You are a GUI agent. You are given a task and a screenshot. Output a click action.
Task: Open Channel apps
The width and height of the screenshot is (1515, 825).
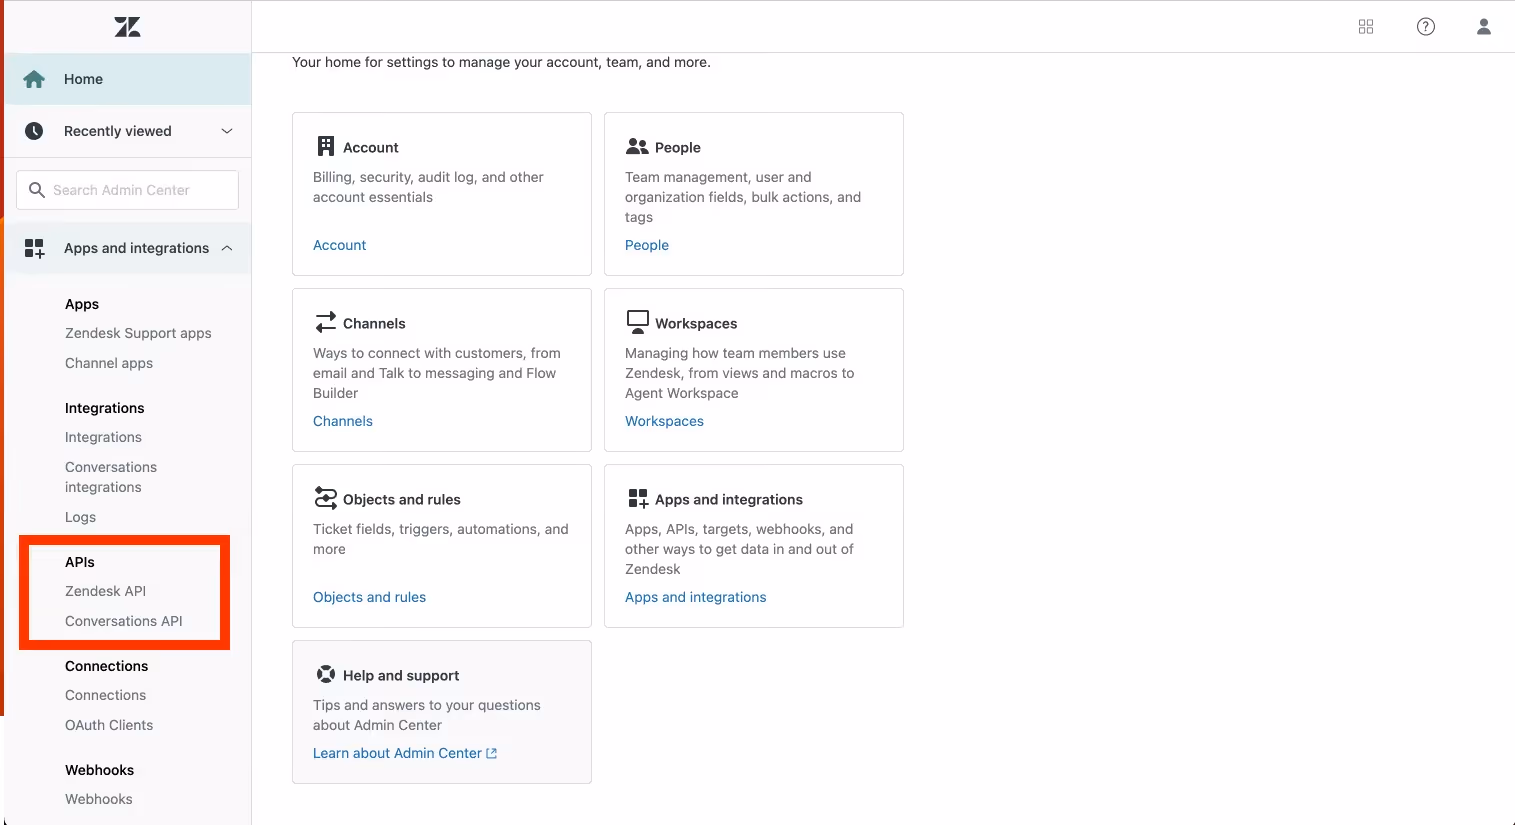109,363
